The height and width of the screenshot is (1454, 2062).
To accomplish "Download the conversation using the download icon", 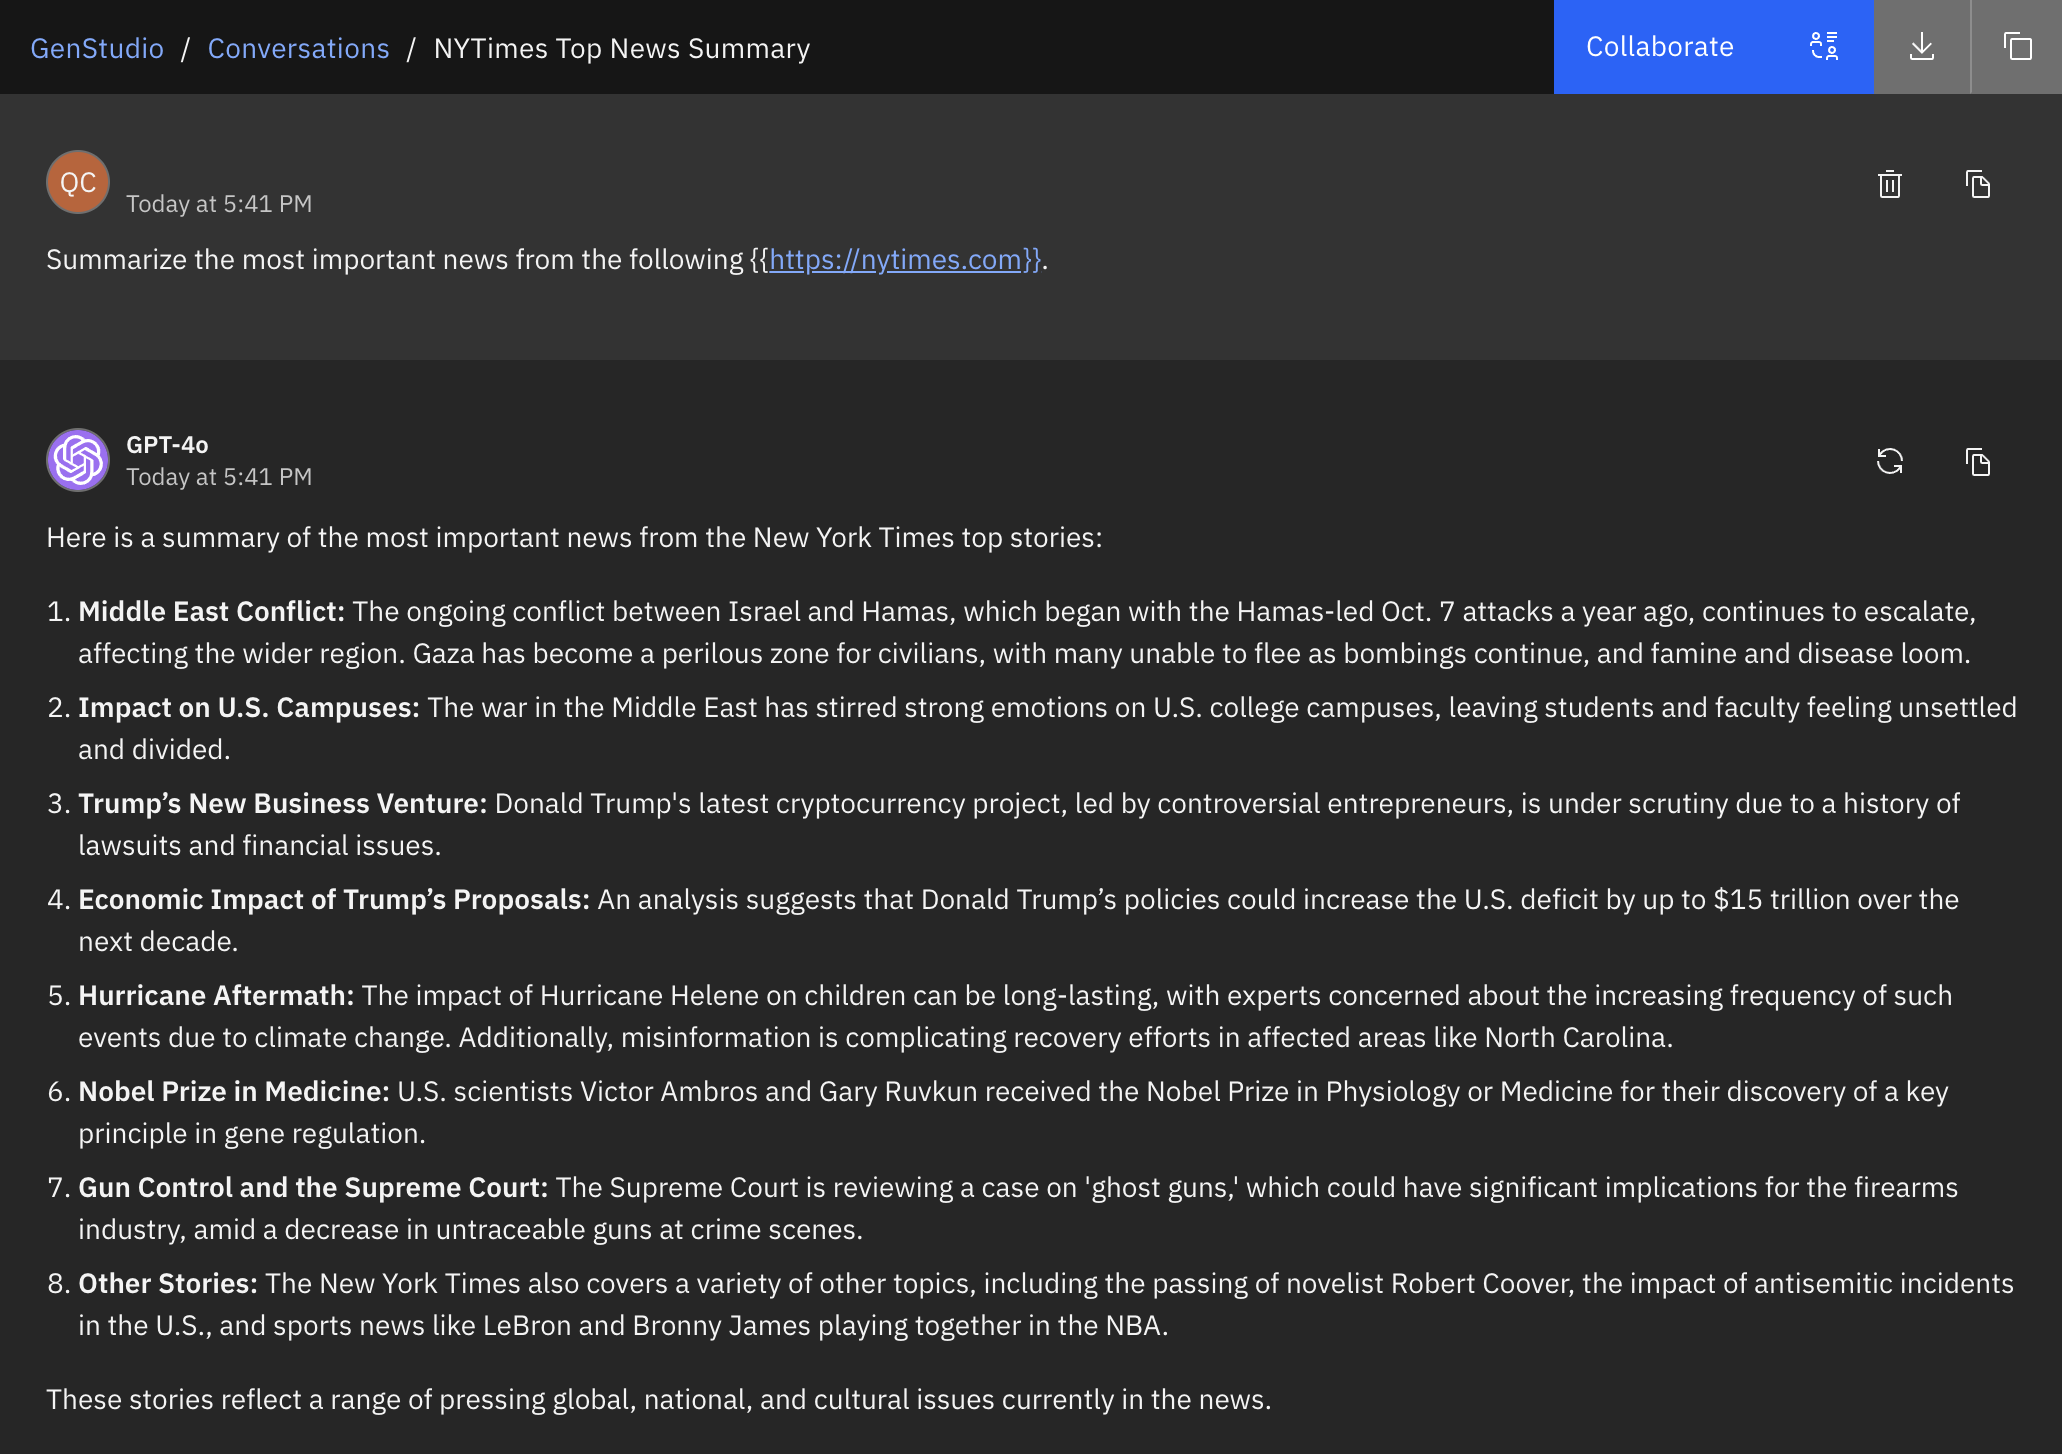I will pos(1921,47).
